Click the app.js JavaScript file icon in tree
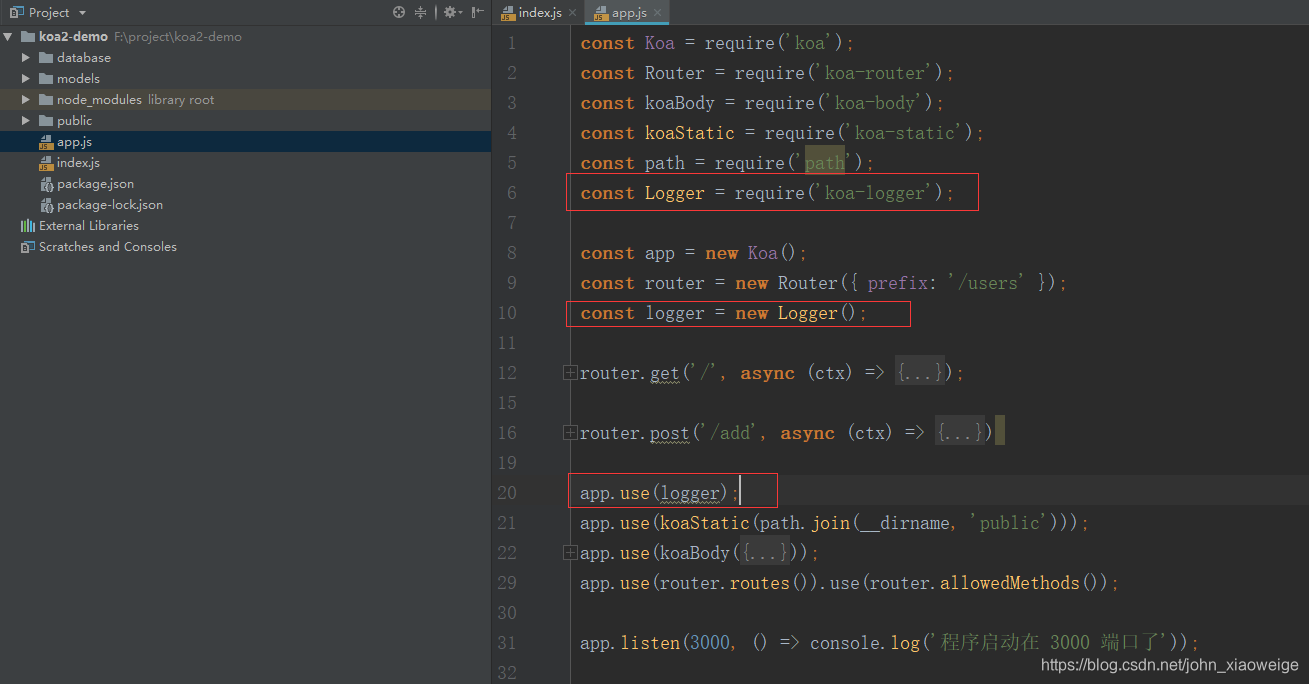This screenshot has height=684, width=1309. 46,142
